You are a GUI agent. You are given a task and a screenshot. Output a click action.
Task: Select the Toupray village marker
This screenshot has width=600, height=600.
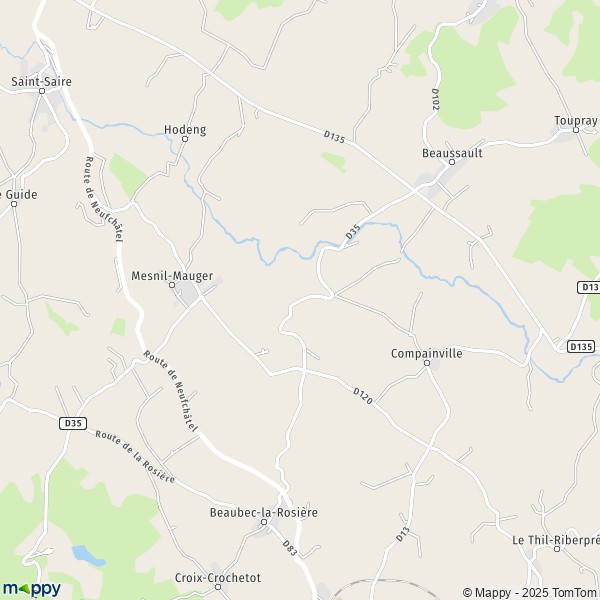576,130
